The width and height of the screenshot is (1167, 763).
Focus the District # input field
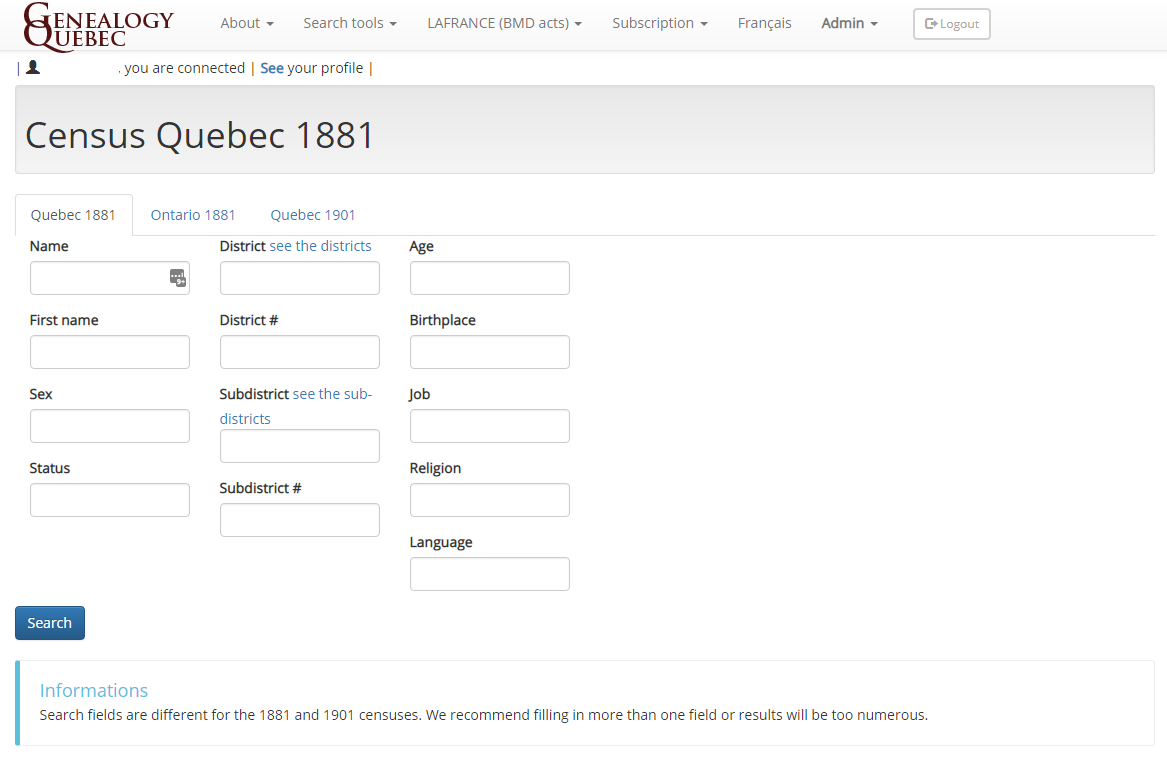300,352
